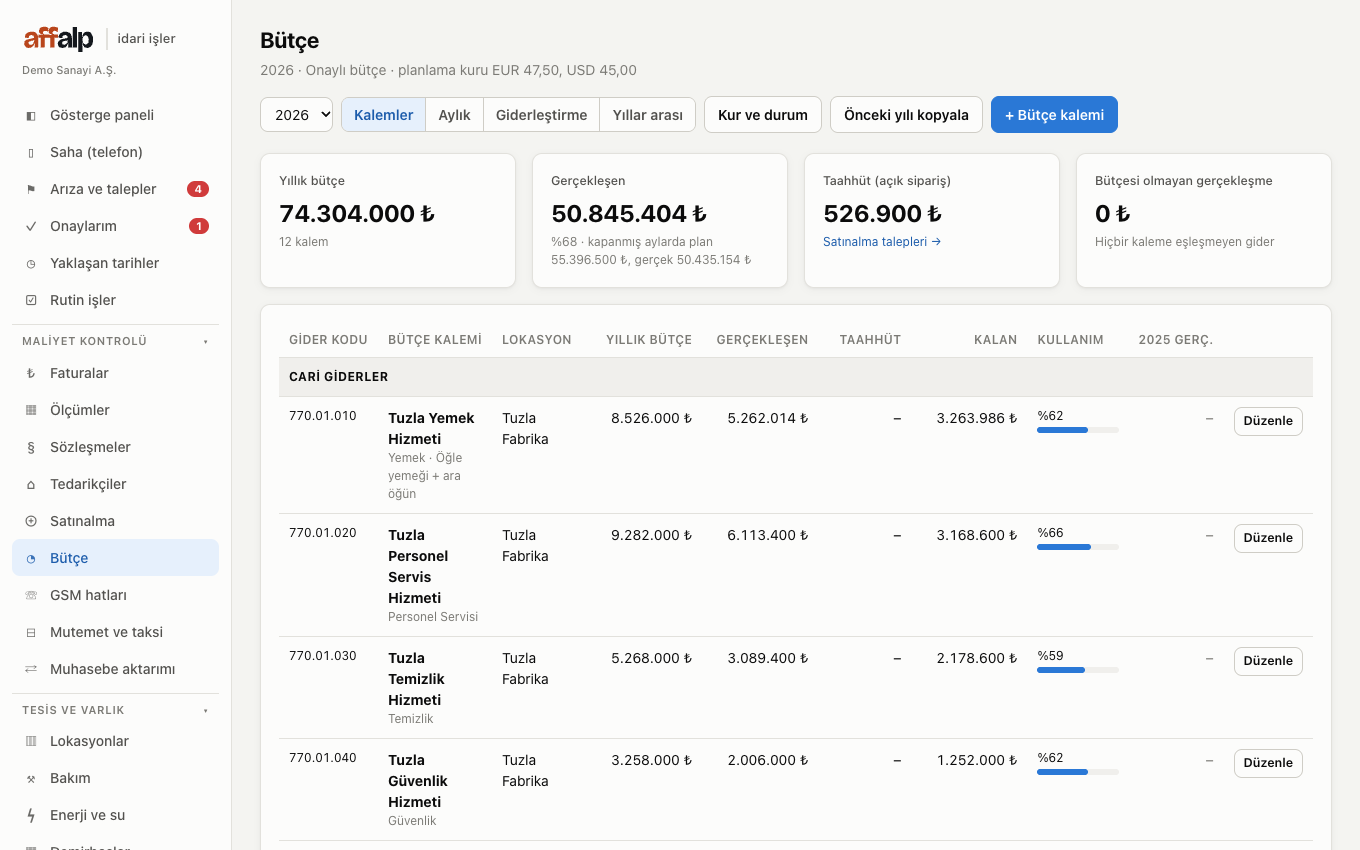The width and height of the screenshot is (1360, 850).
Task: Click the usage bar for Tuzla Personel Servis
Action: (x=1078, y=547)
